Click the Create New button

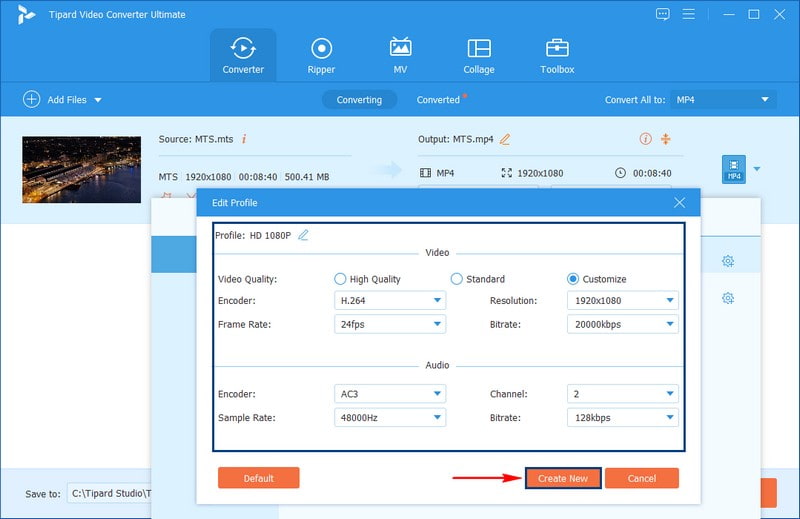point(563,478)
